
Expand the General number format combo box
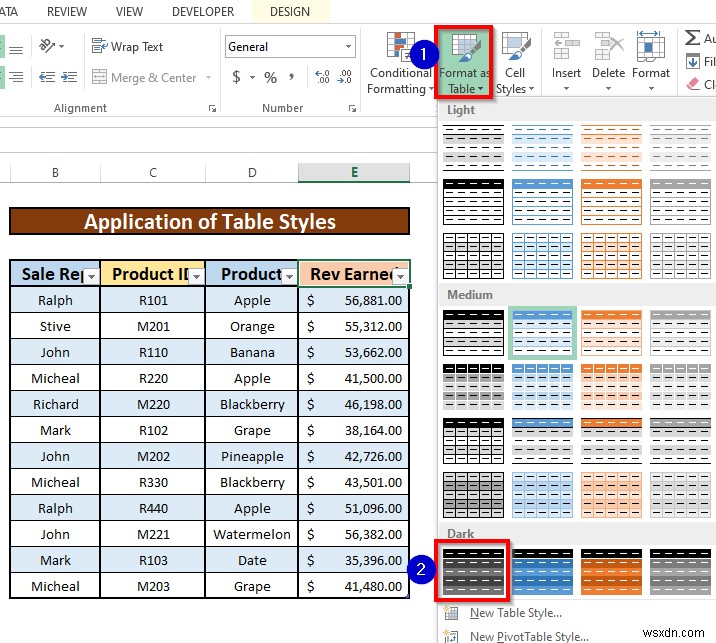tap(348, 47)
